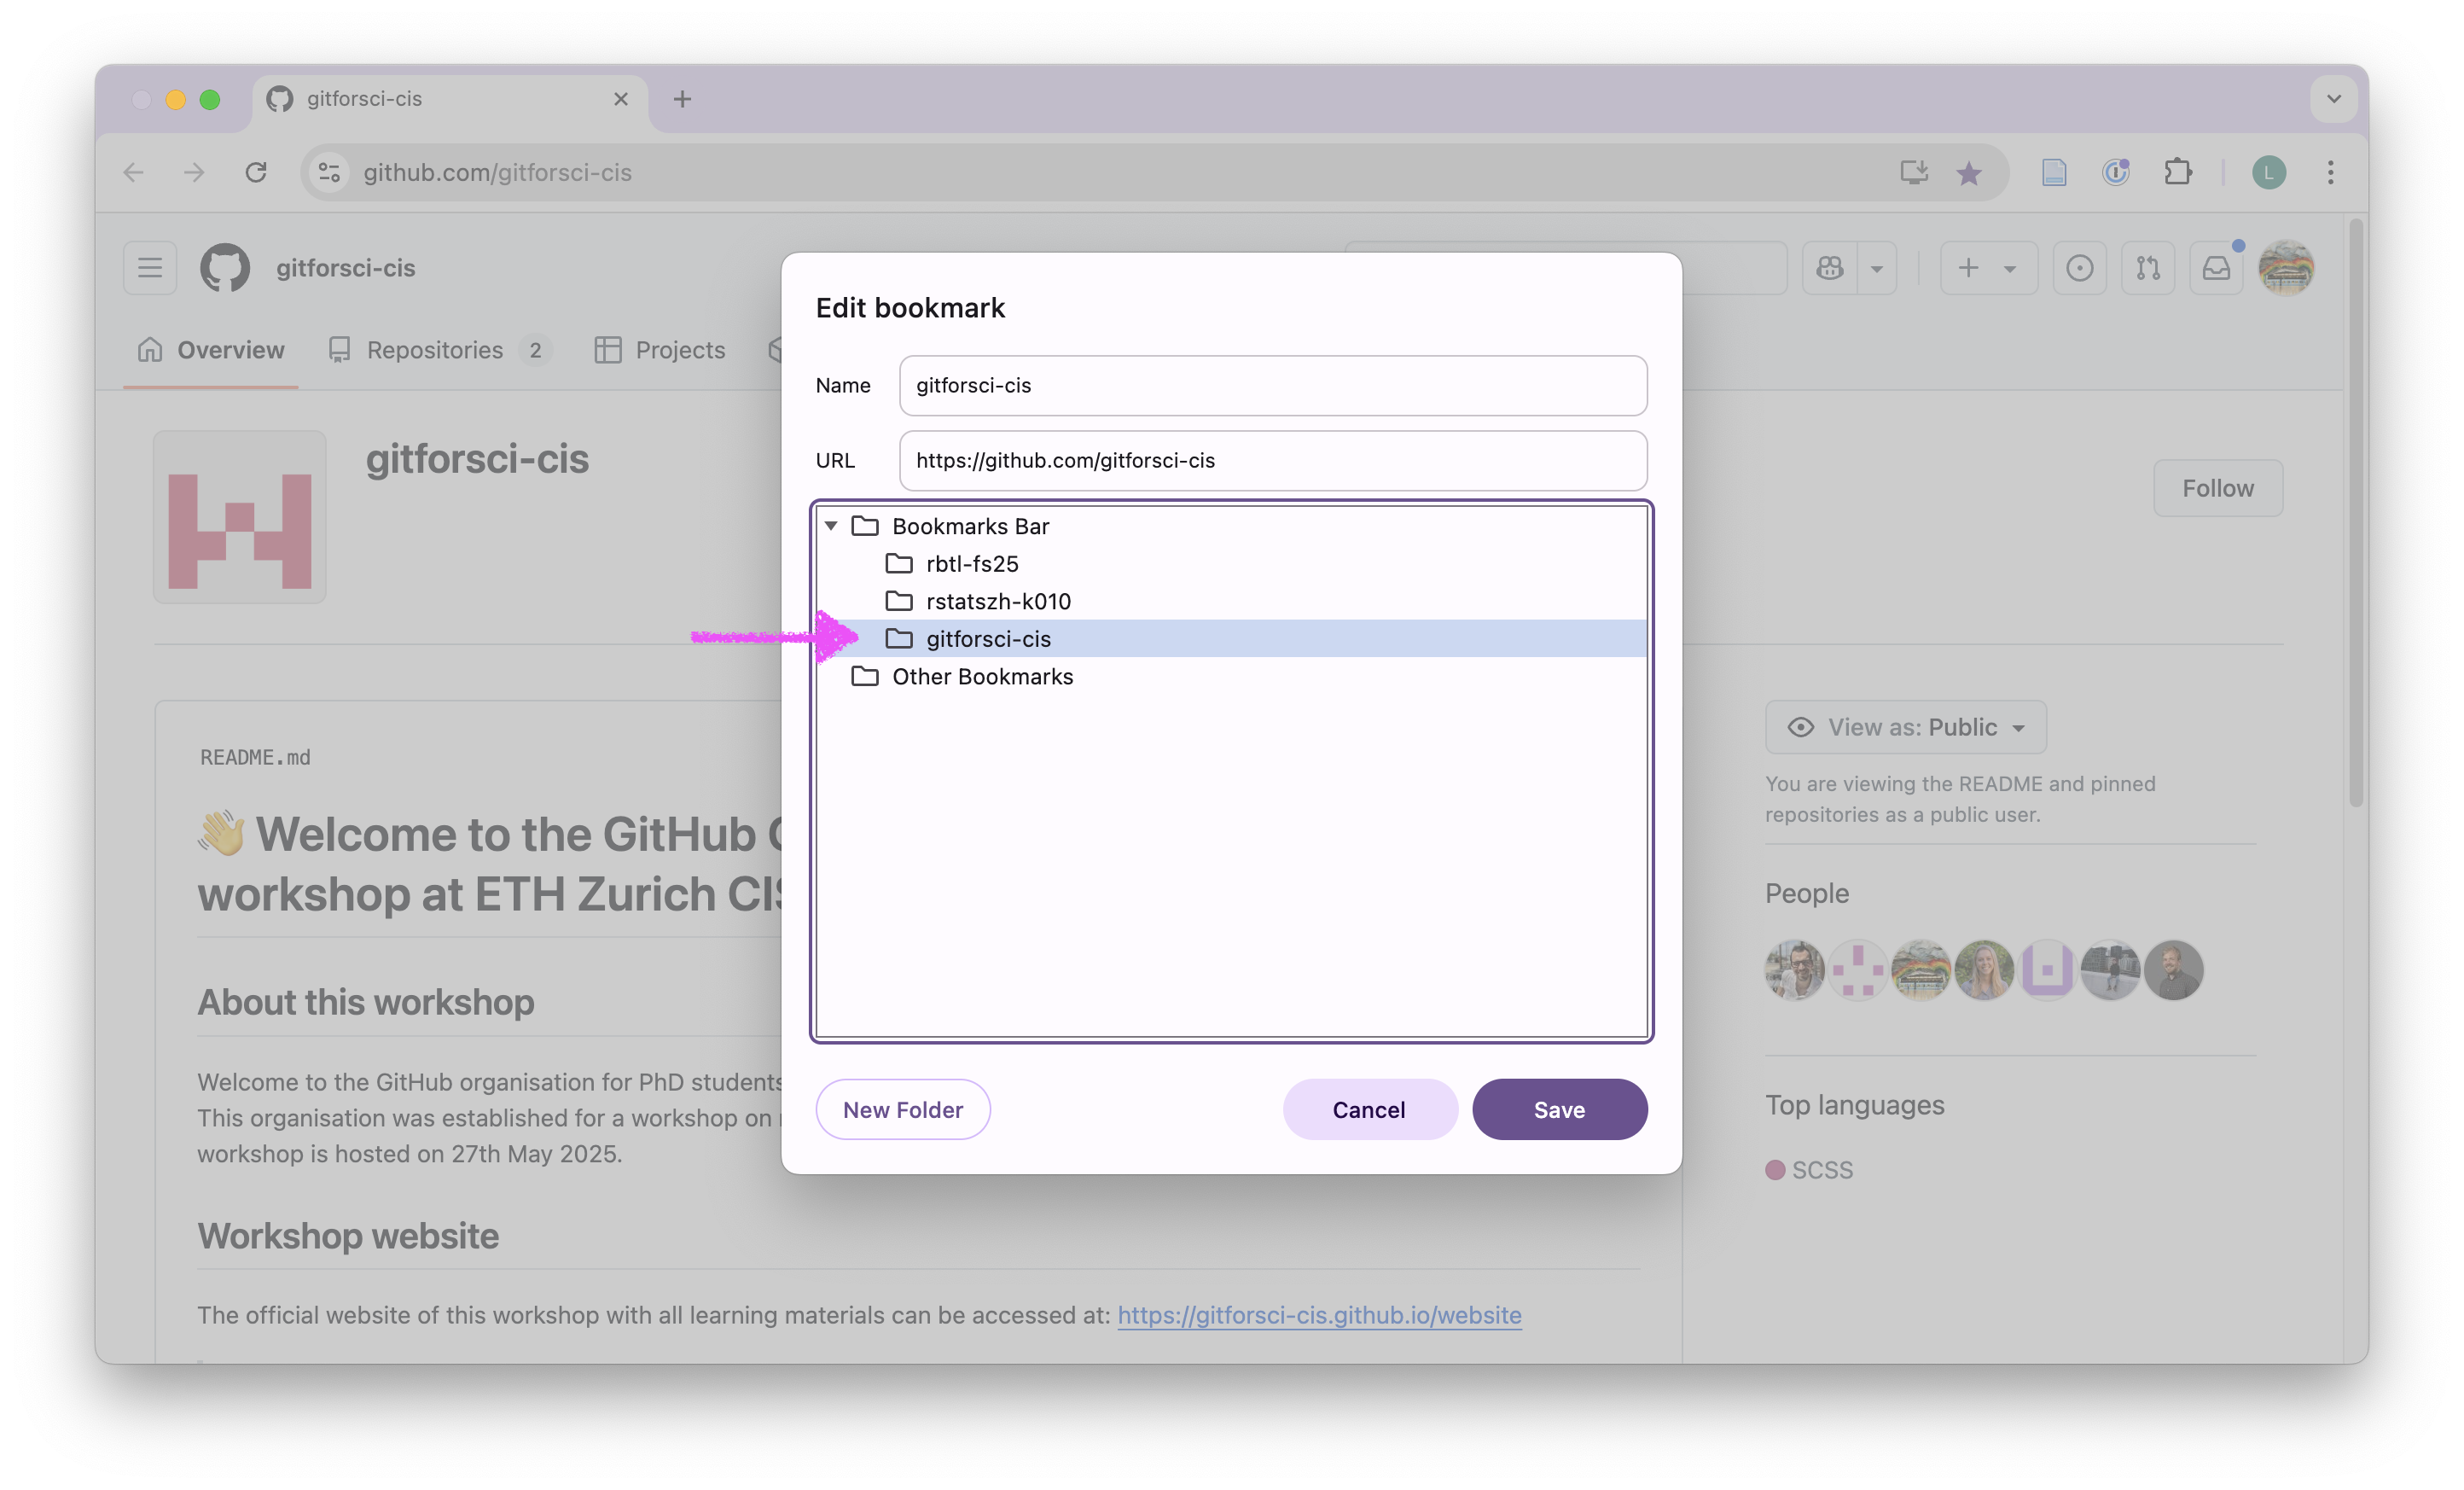Go back to the previous page

[x=134, y=172]
